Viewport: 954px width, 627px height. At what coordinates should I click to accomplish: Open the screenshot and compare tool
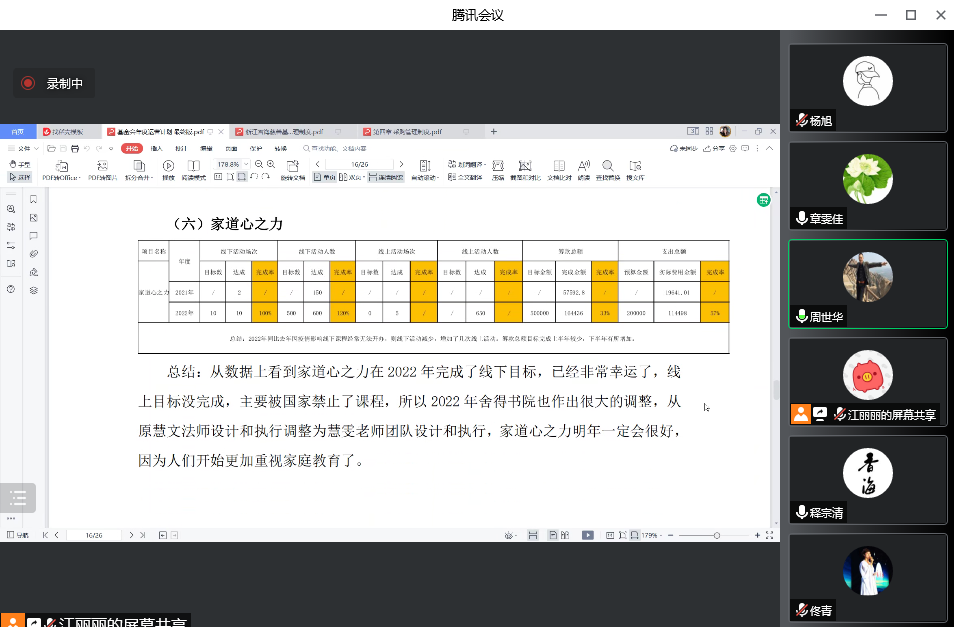coord(525,170)
